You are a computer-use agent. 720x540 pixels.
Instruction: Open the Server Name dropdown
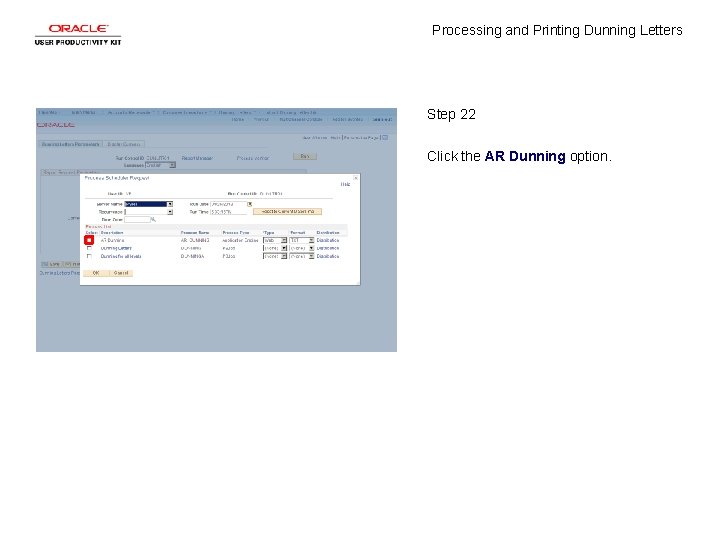click(x=148, y=204)
